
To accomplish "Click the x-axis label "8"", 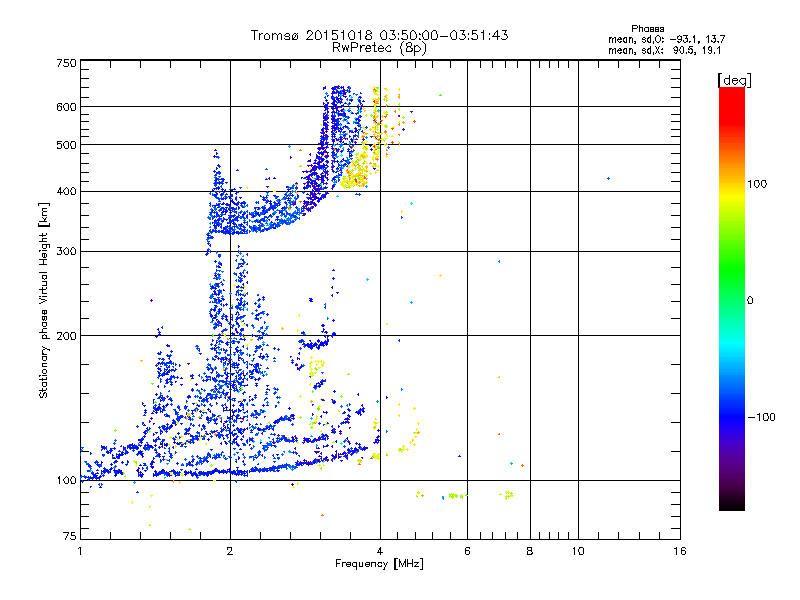I will click(530, 551).
